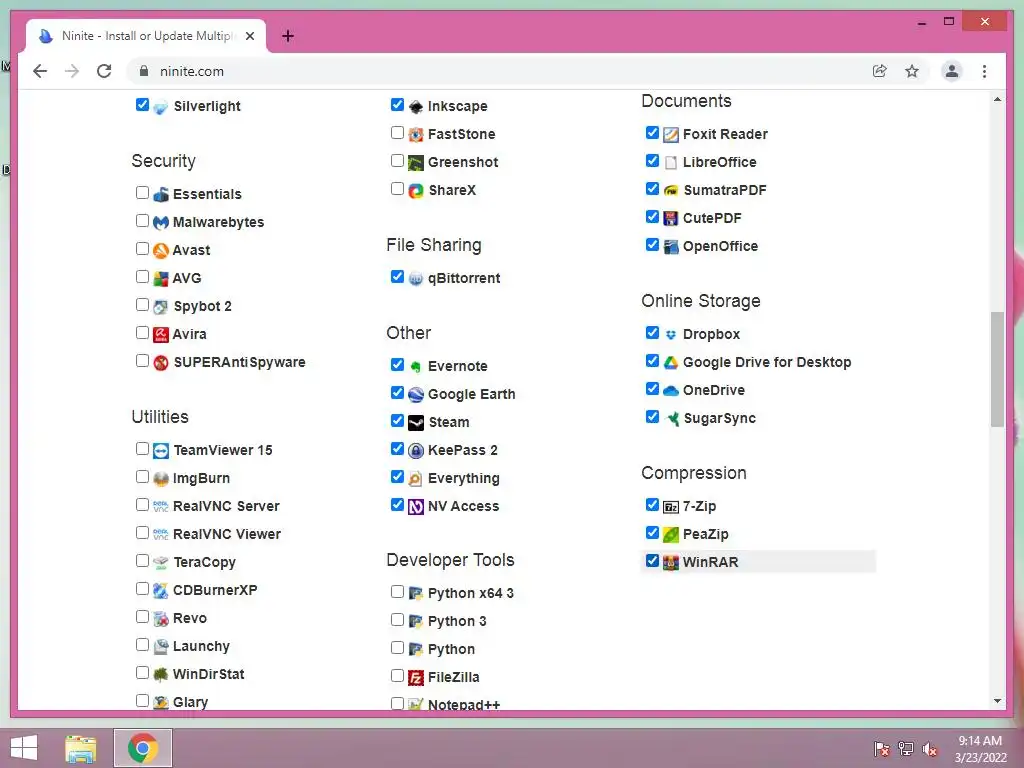Reload the ninite.com page
This screenshot has width=1024, height=768.
click(x=104, y=71)
